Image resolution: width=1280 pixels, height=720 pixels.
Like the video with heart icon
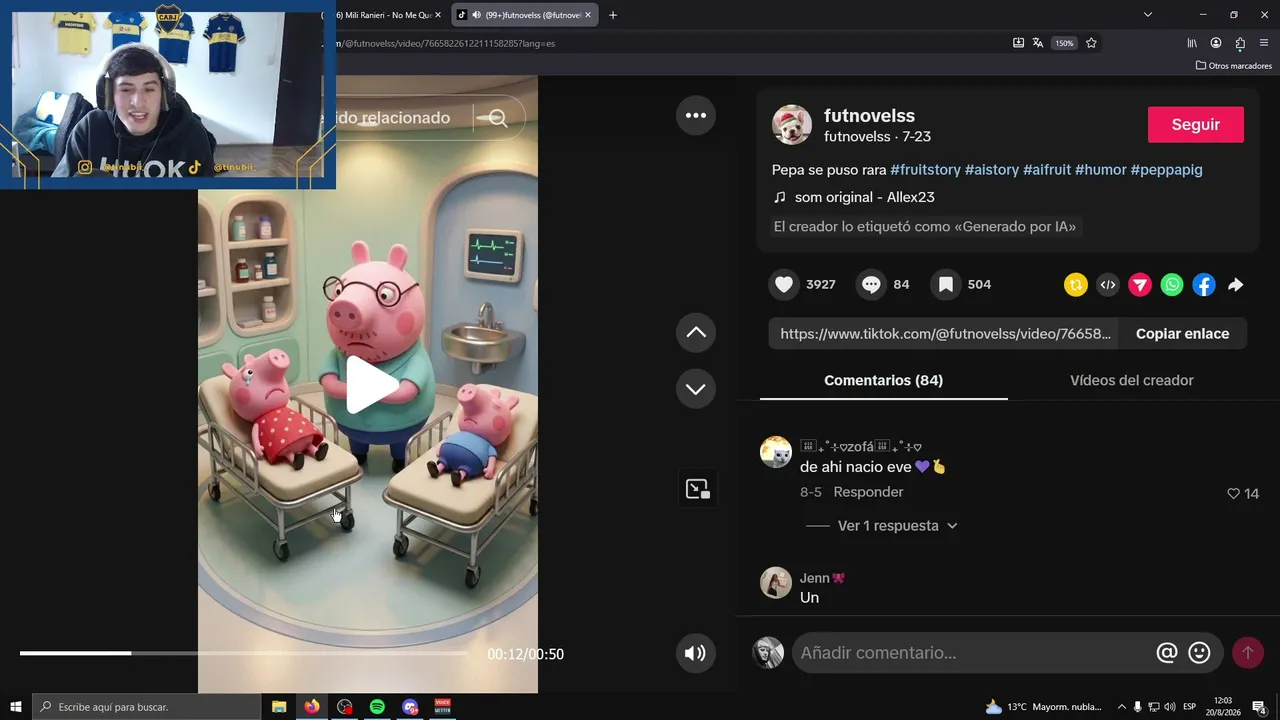tap(784, 285)
